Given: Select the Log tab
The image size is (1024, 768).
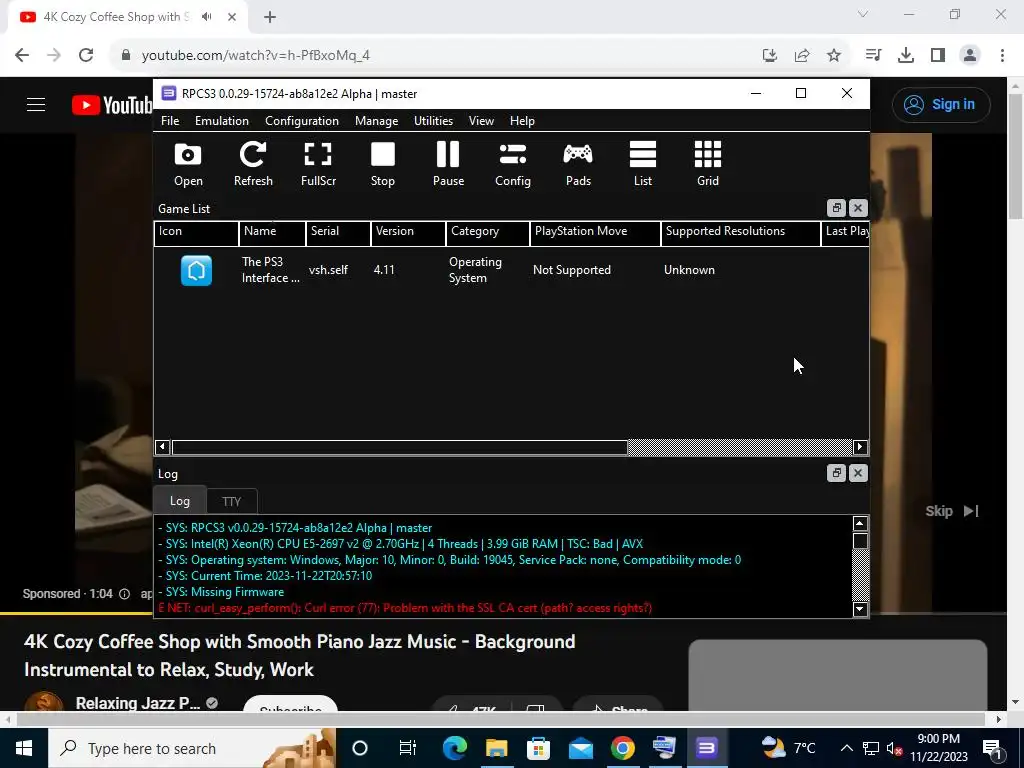Looking at the screenshot, I should coord(180,501).
